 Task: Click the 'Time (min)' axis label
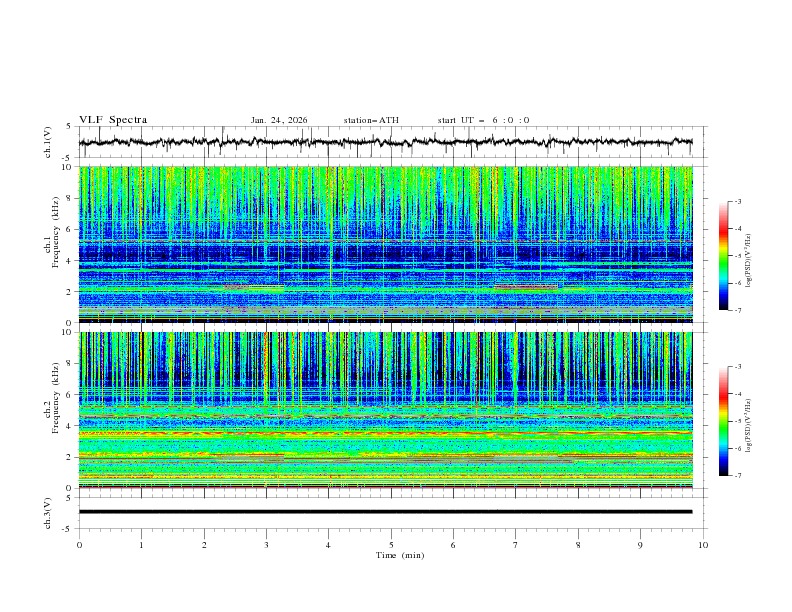point(400,555)
